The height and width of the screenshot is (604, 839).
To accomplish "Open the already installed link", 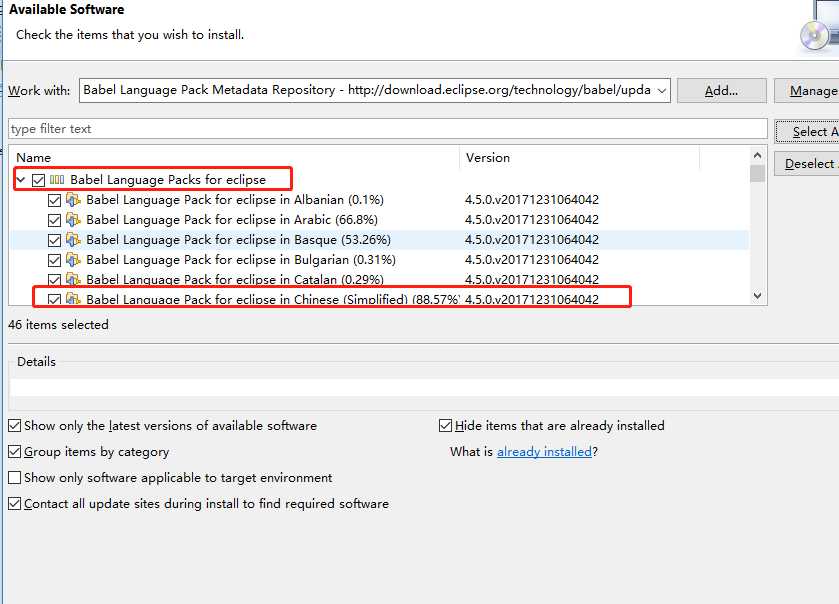I will point(544,452).
